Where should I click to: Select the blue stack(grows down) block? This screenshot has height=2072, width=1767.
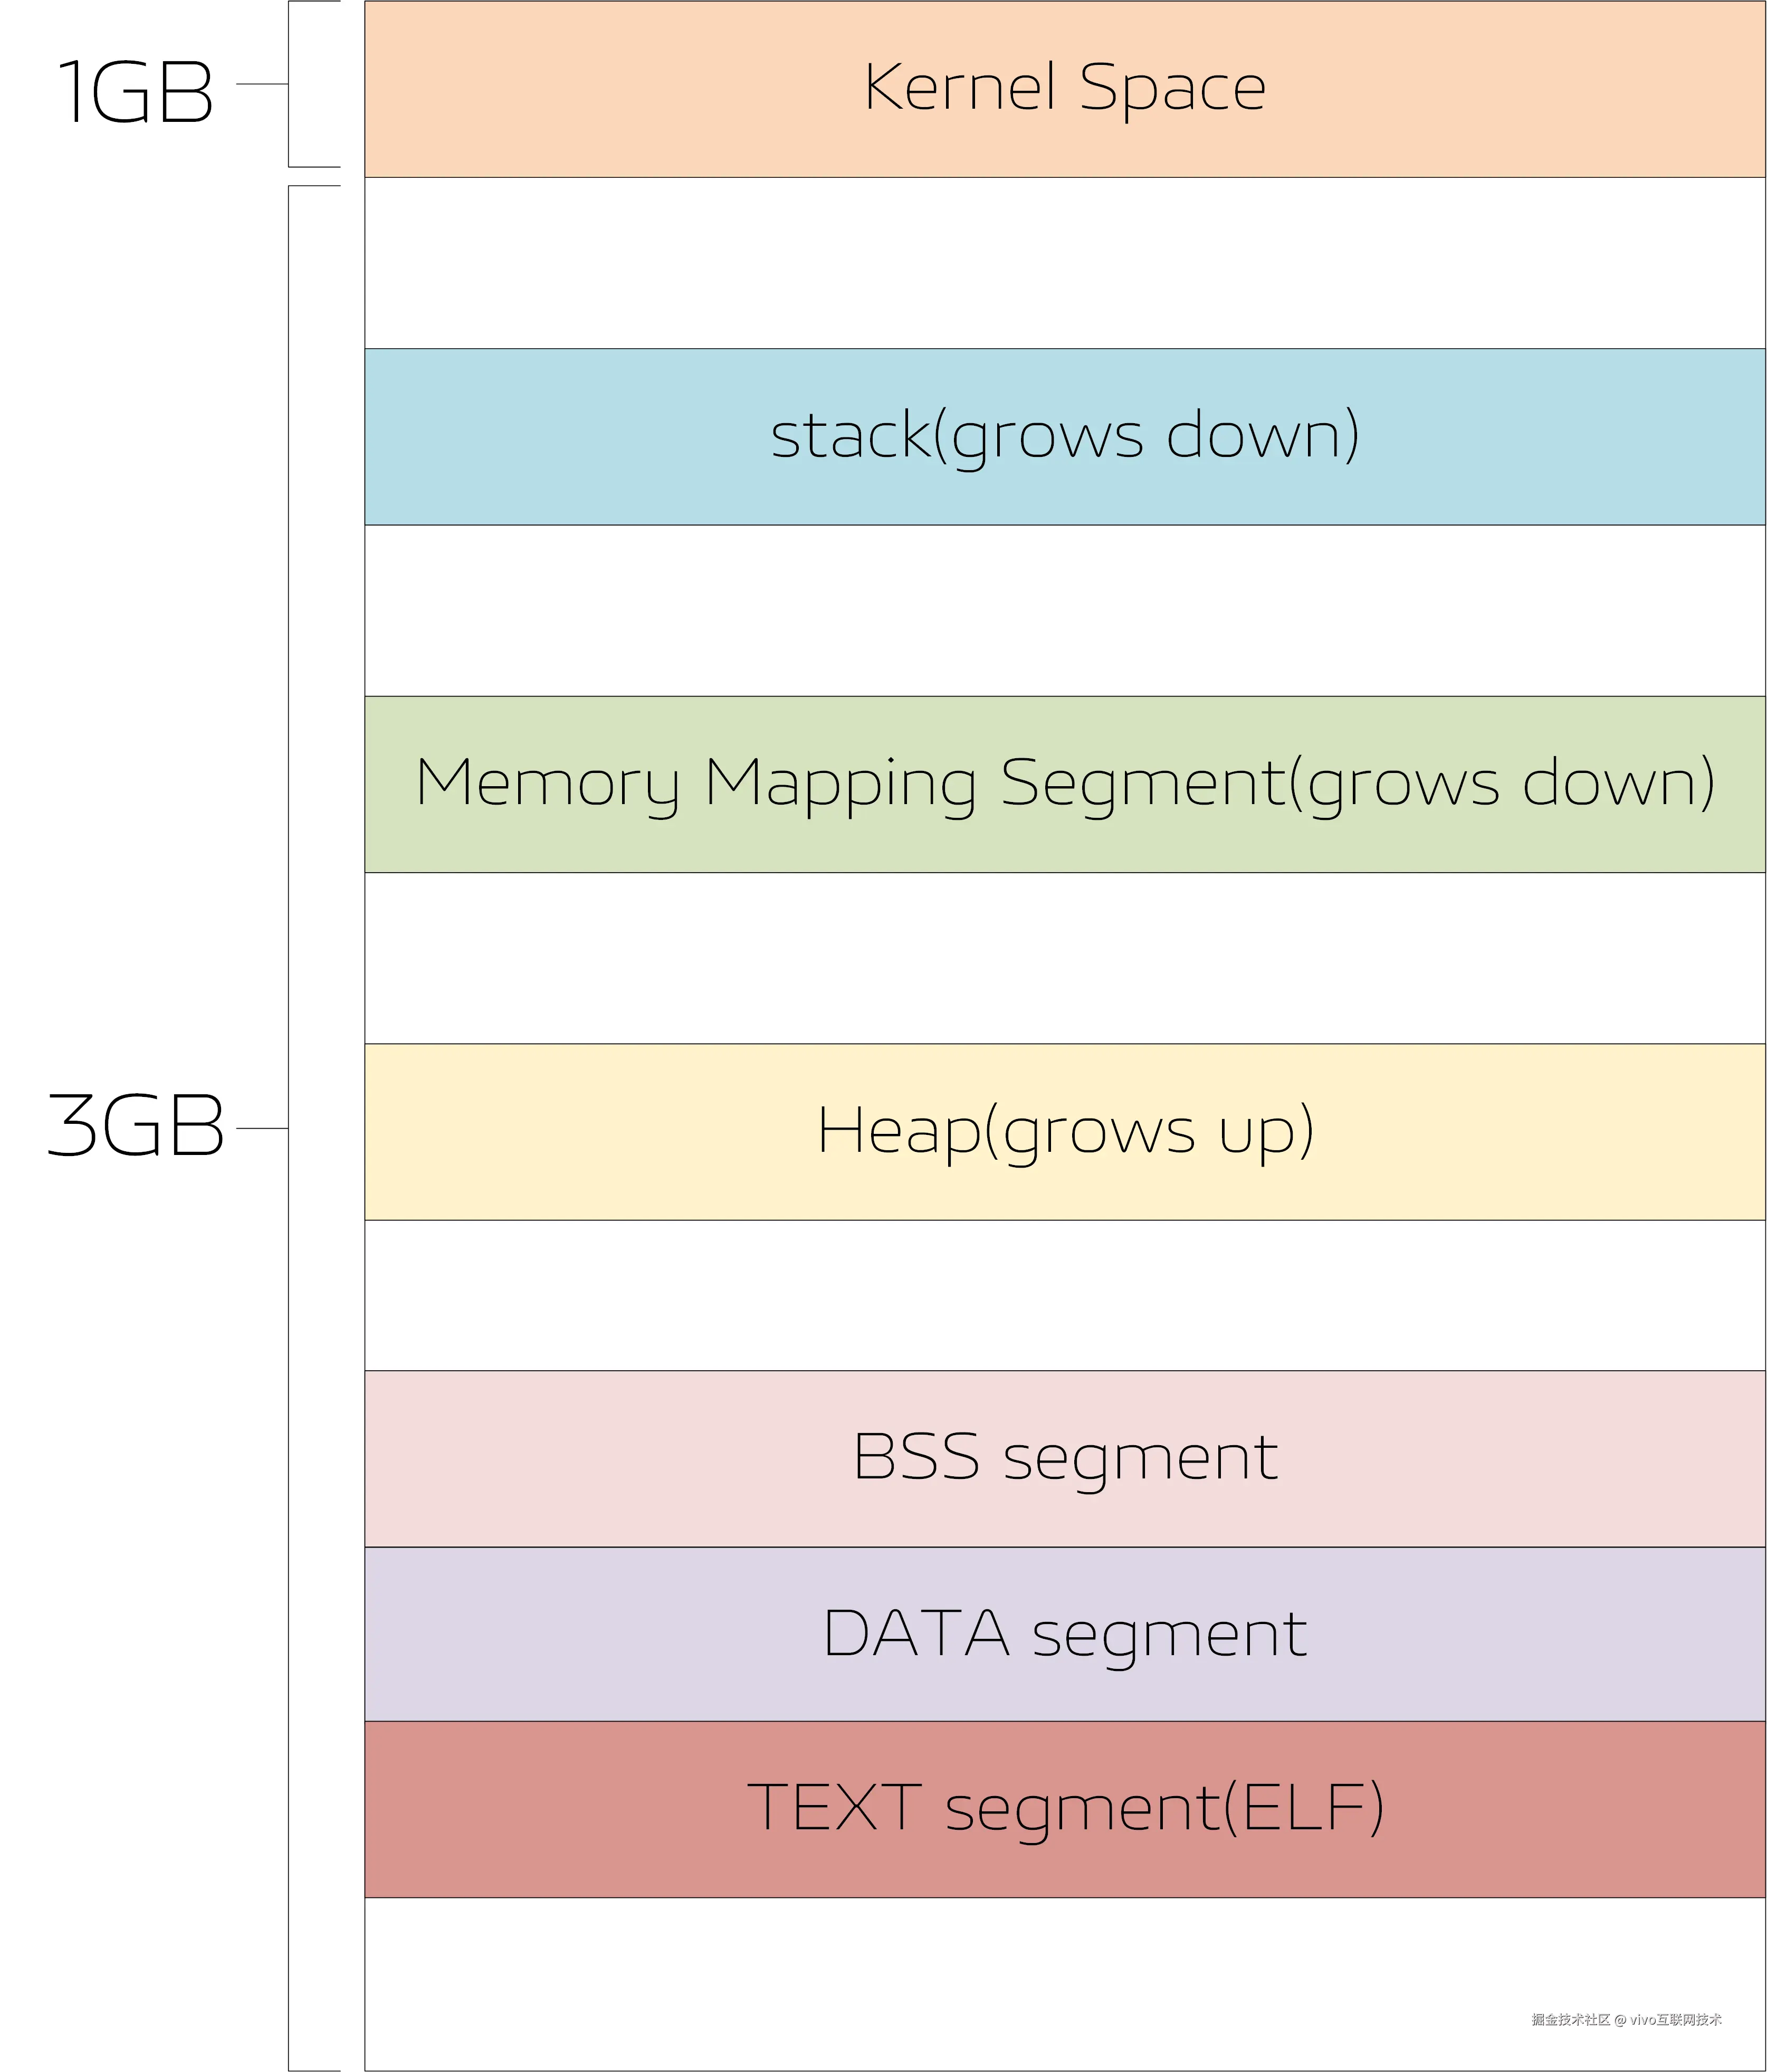1064,436
